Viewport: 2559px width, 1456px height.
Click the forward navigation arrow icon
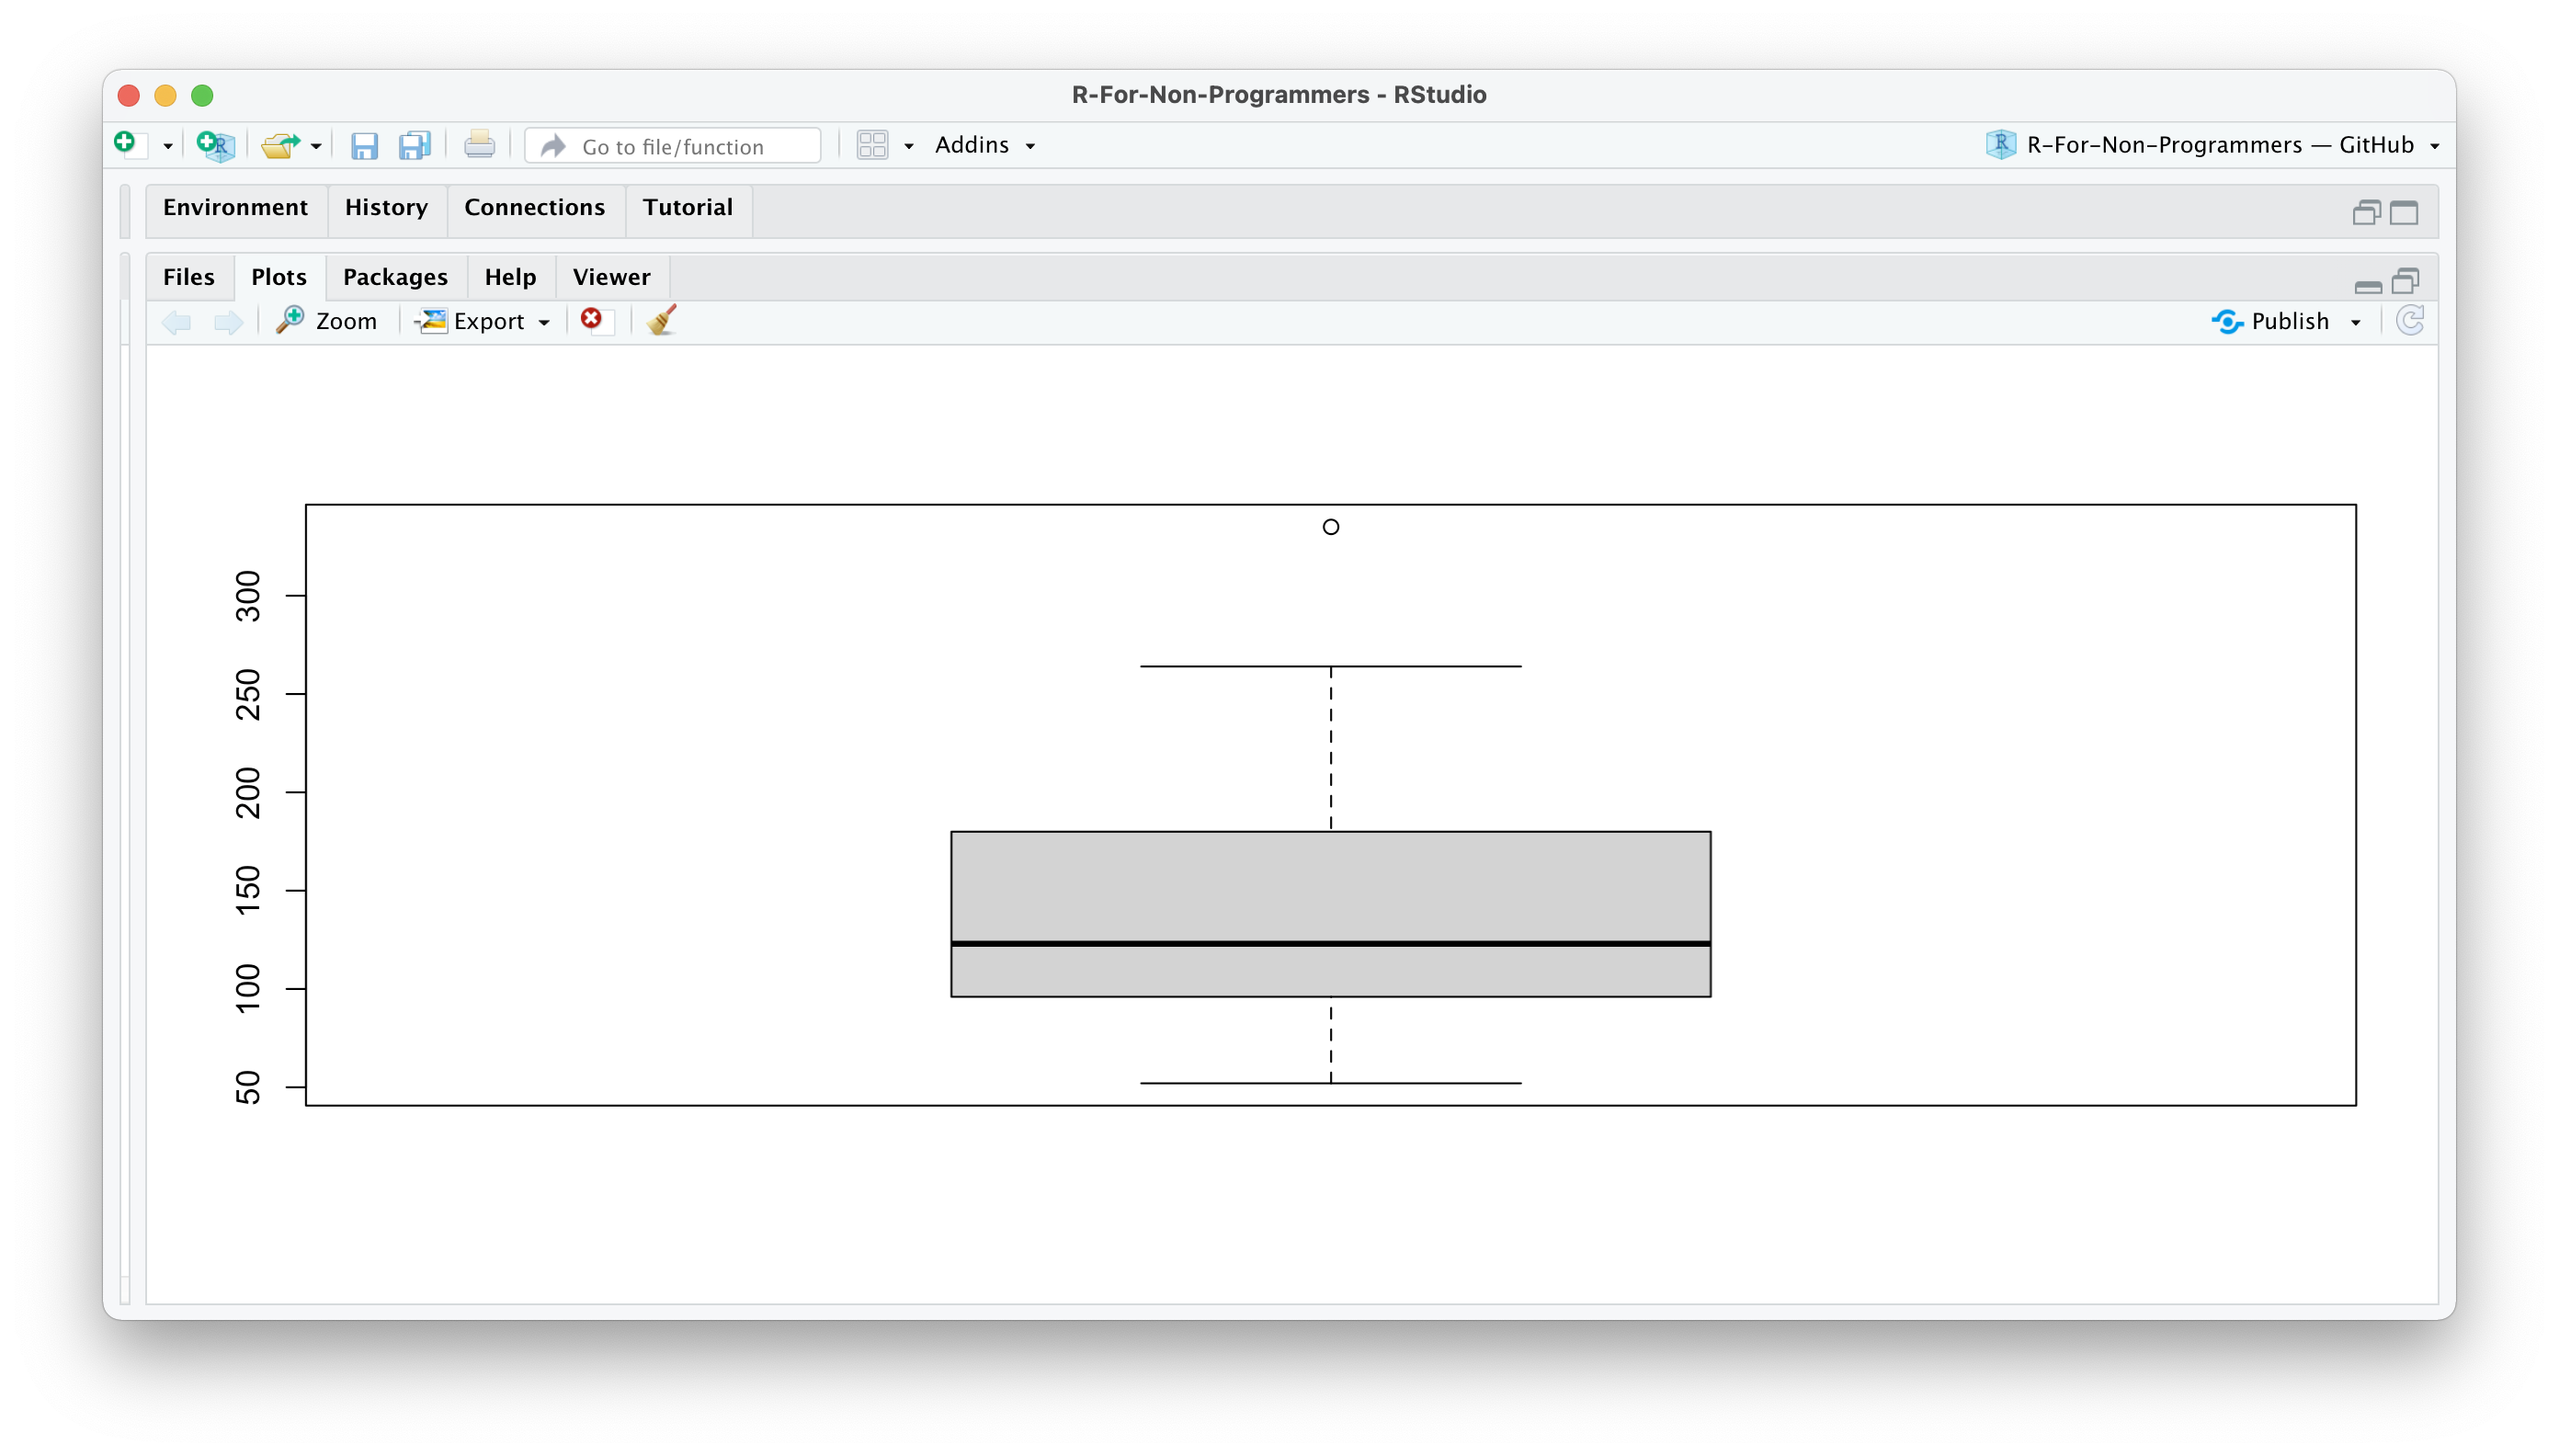pos(227,320)
